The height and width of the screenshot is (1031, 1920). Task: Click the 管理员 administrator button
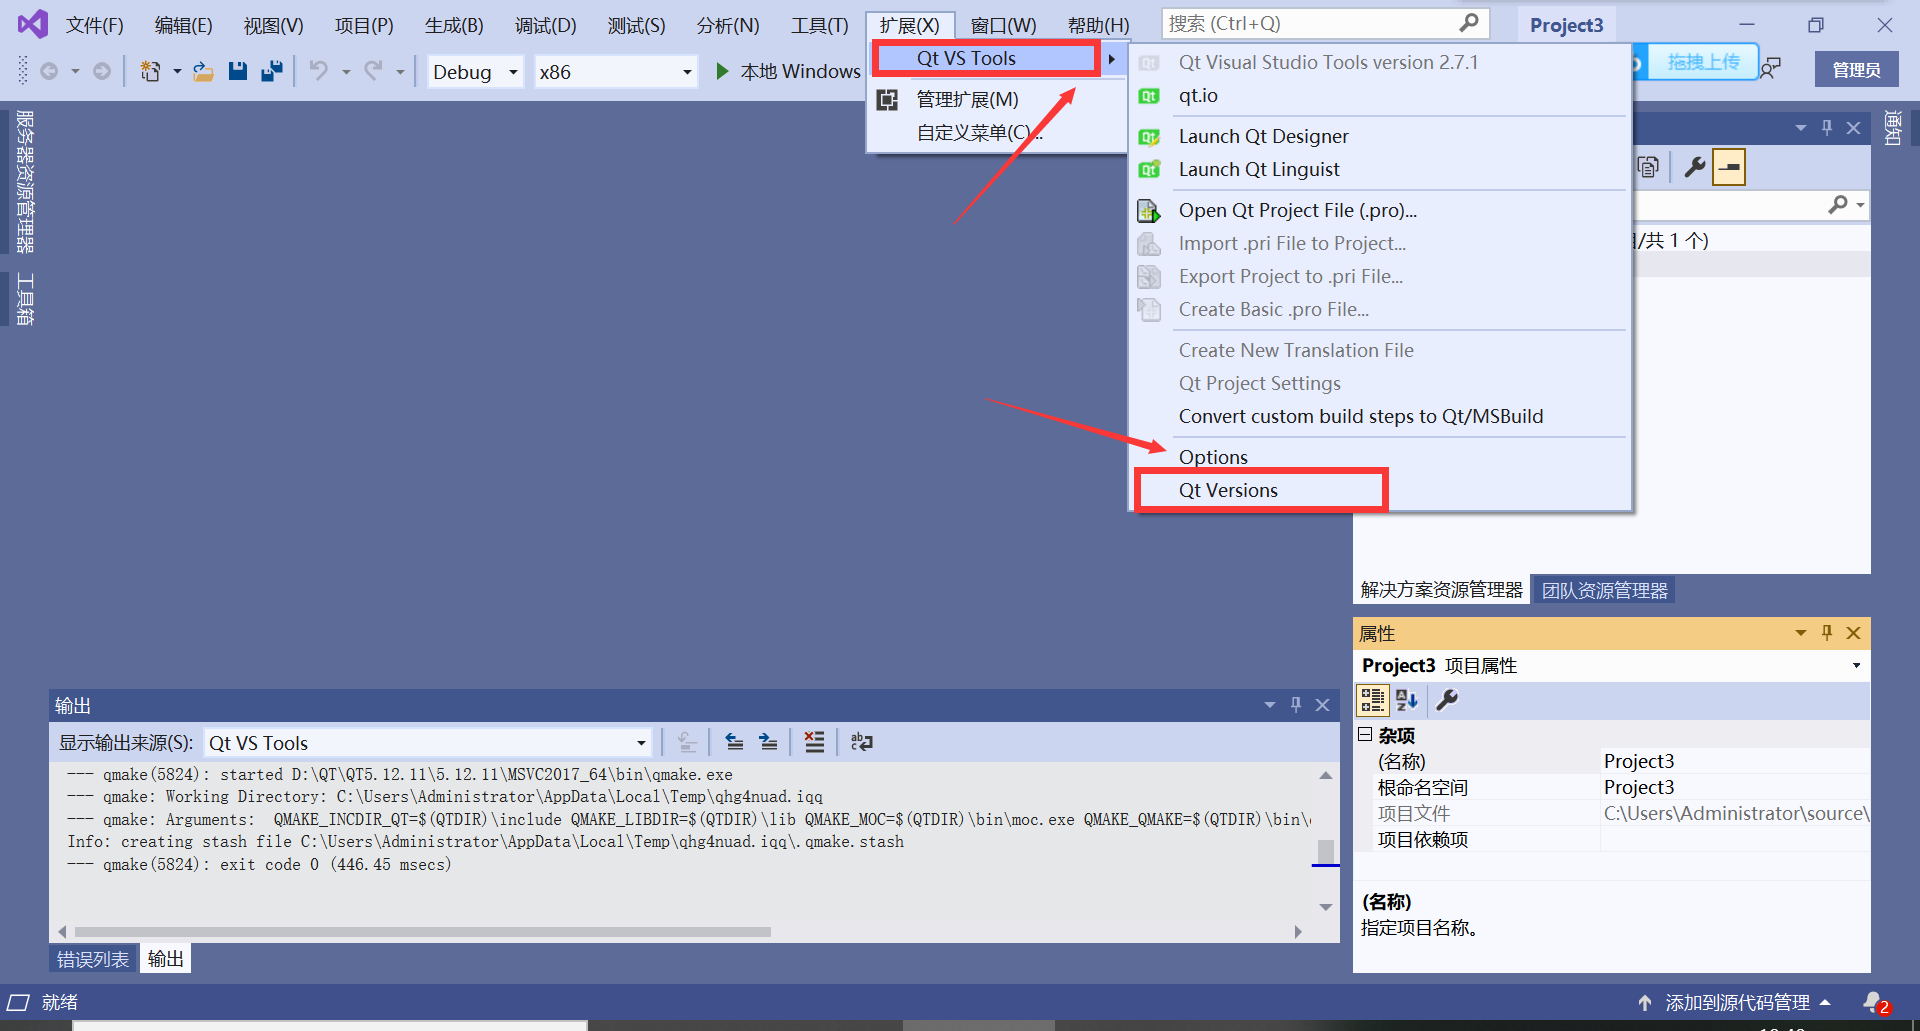(1856, 69)
